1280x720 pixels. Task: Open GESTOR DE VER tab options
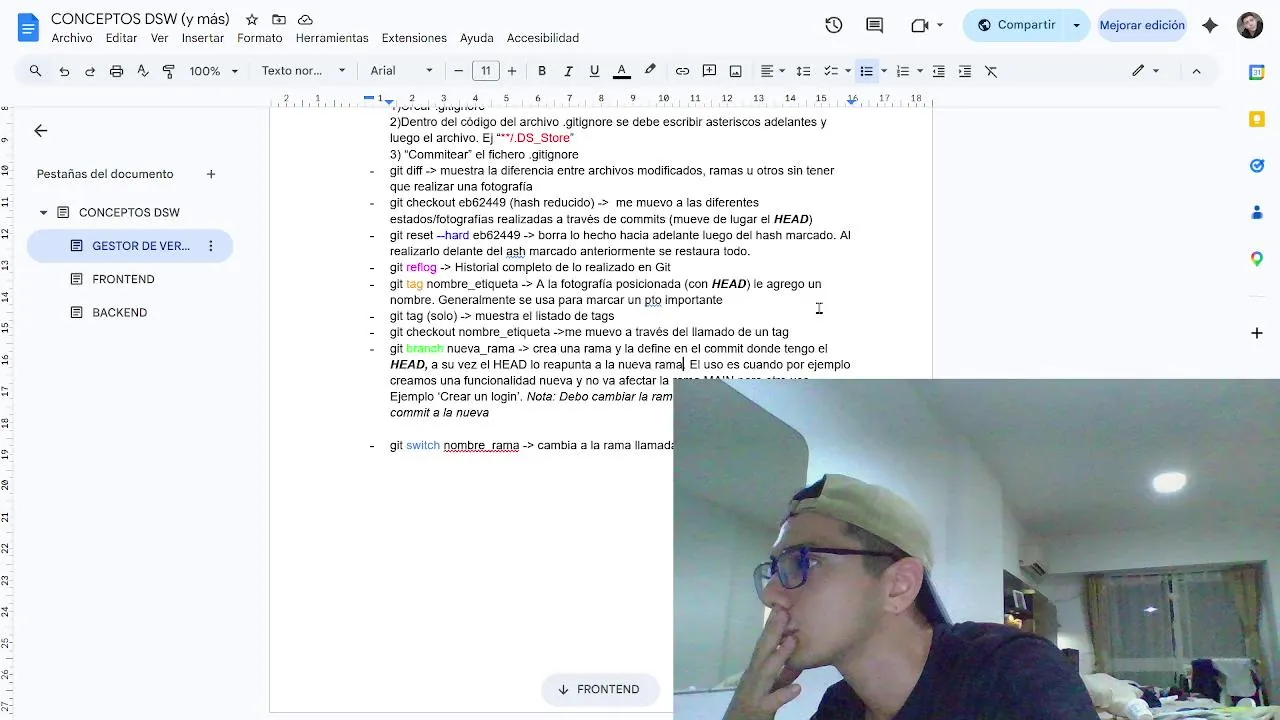(x=210, y=246)
